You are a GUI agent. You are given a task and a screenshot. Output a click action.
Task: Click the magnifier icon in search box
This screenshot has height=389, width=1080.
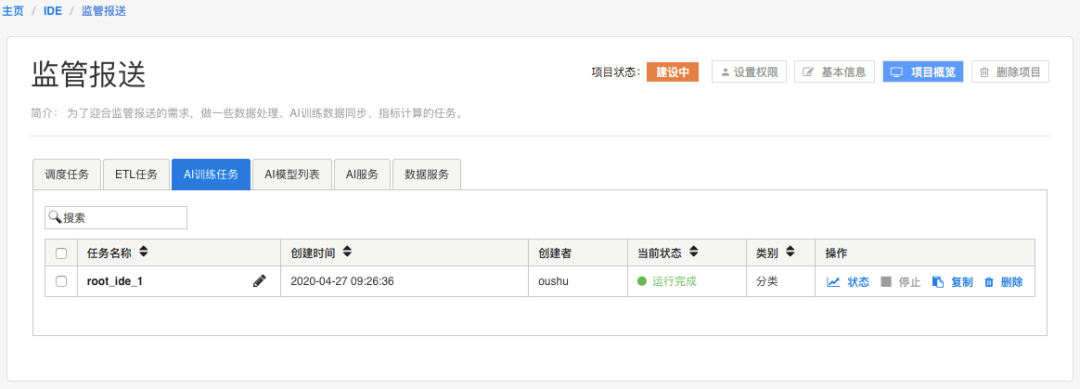pos(55,217)
